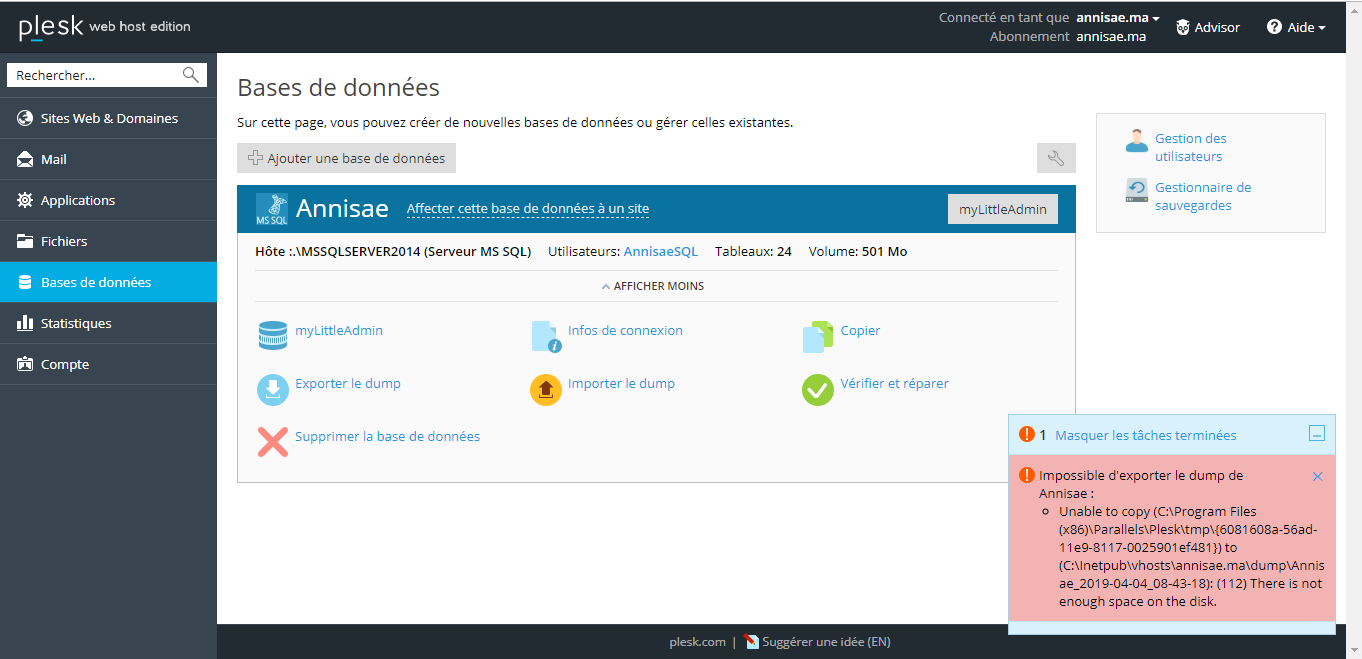The image size is (1362, 659).
Task: Click the folder Fichiers icon
Action: [25, 241]
